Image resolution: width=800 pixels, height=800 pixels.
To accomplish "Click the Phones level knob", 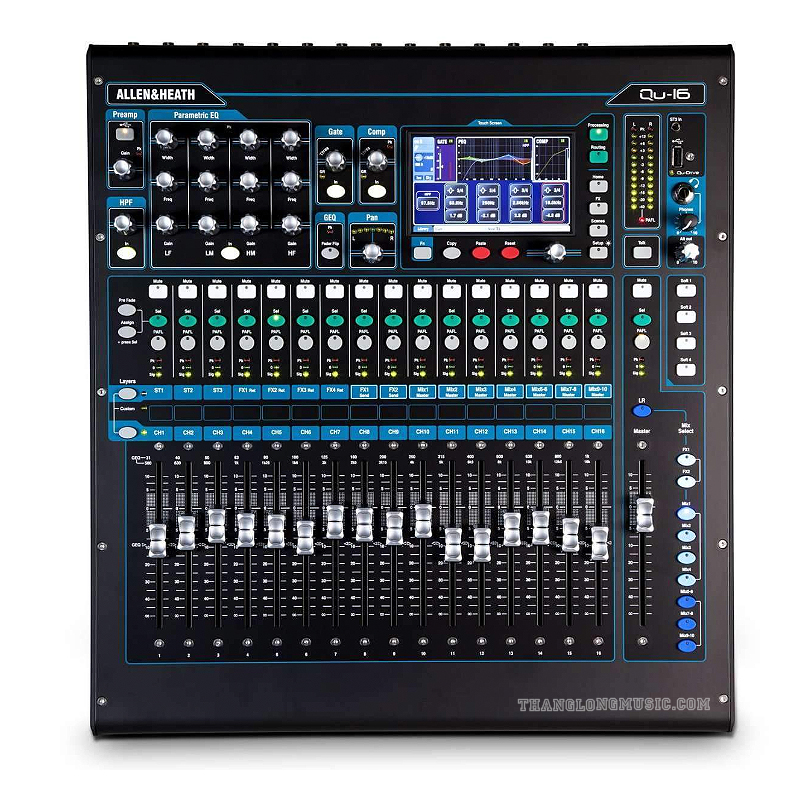I will pos(688,223).
